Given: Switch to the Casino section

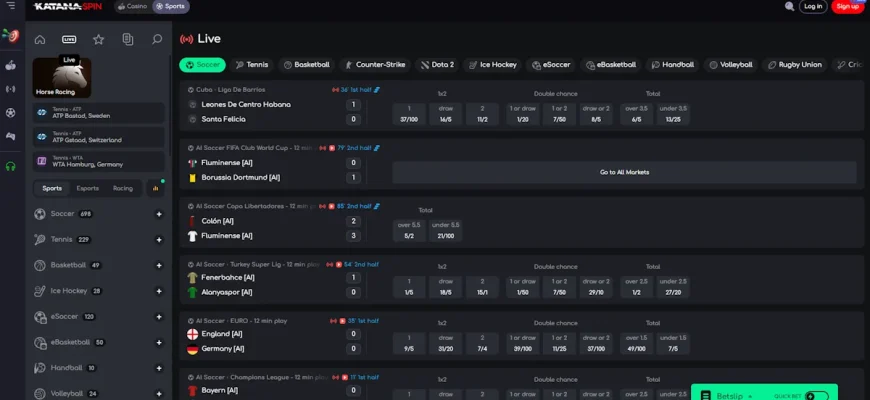Looking at the screenshot, I should 132,7.
